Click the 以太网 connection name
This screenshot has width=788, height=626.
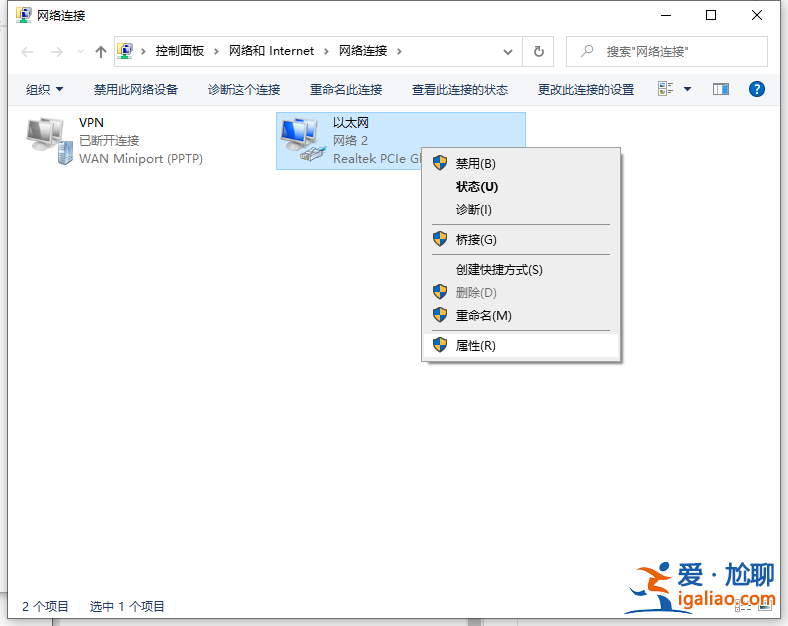pos(351,123)
